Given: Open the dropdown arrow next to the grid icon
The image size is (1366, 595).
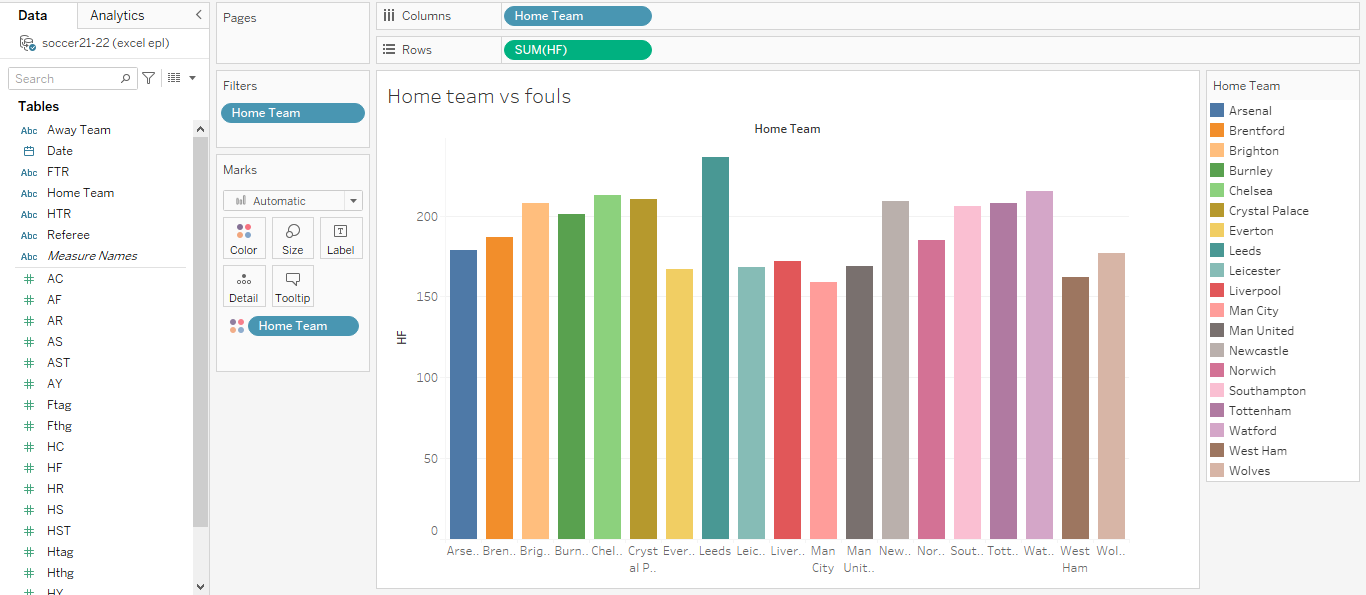Looking at the screenshot, I should [x=192, y=77].
